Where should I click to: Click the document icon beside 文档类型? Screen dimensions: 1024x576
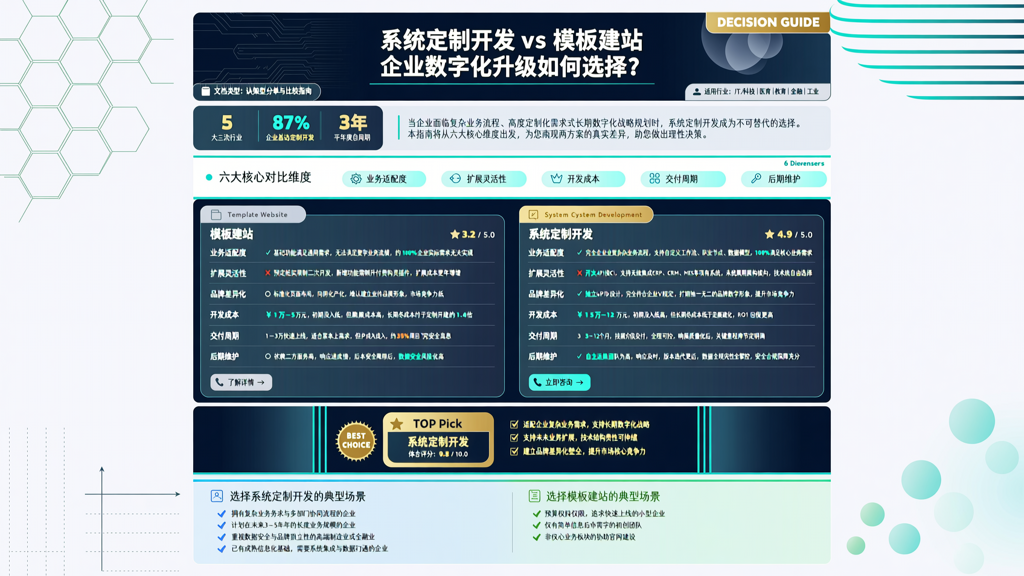(x=206, y=91)
